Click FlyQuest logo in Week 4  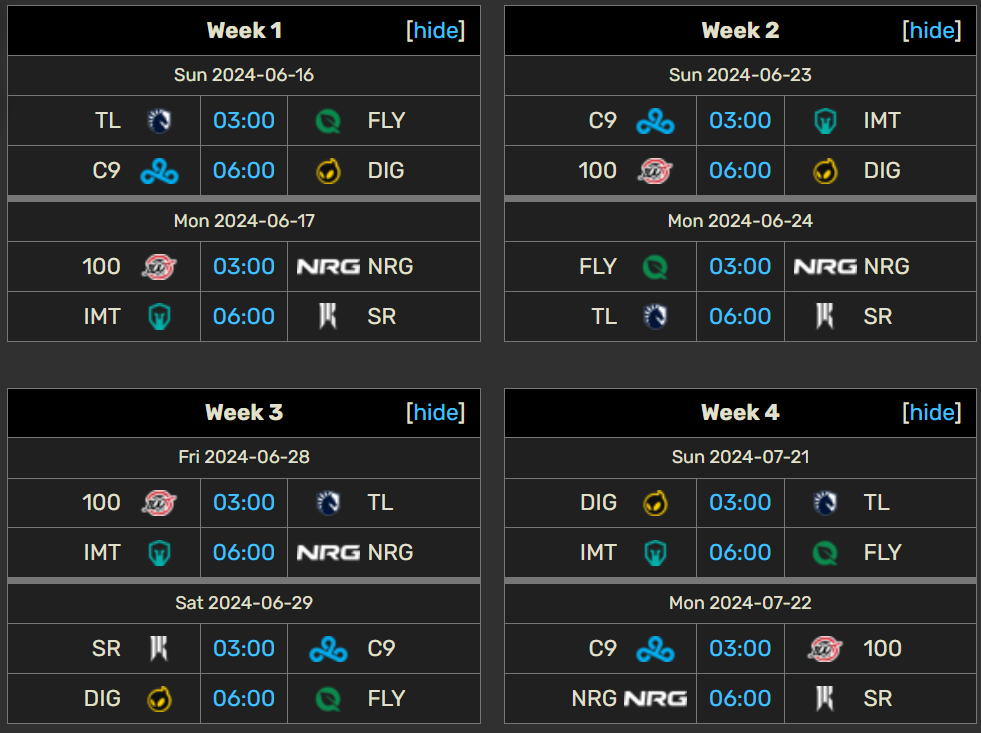824,553
